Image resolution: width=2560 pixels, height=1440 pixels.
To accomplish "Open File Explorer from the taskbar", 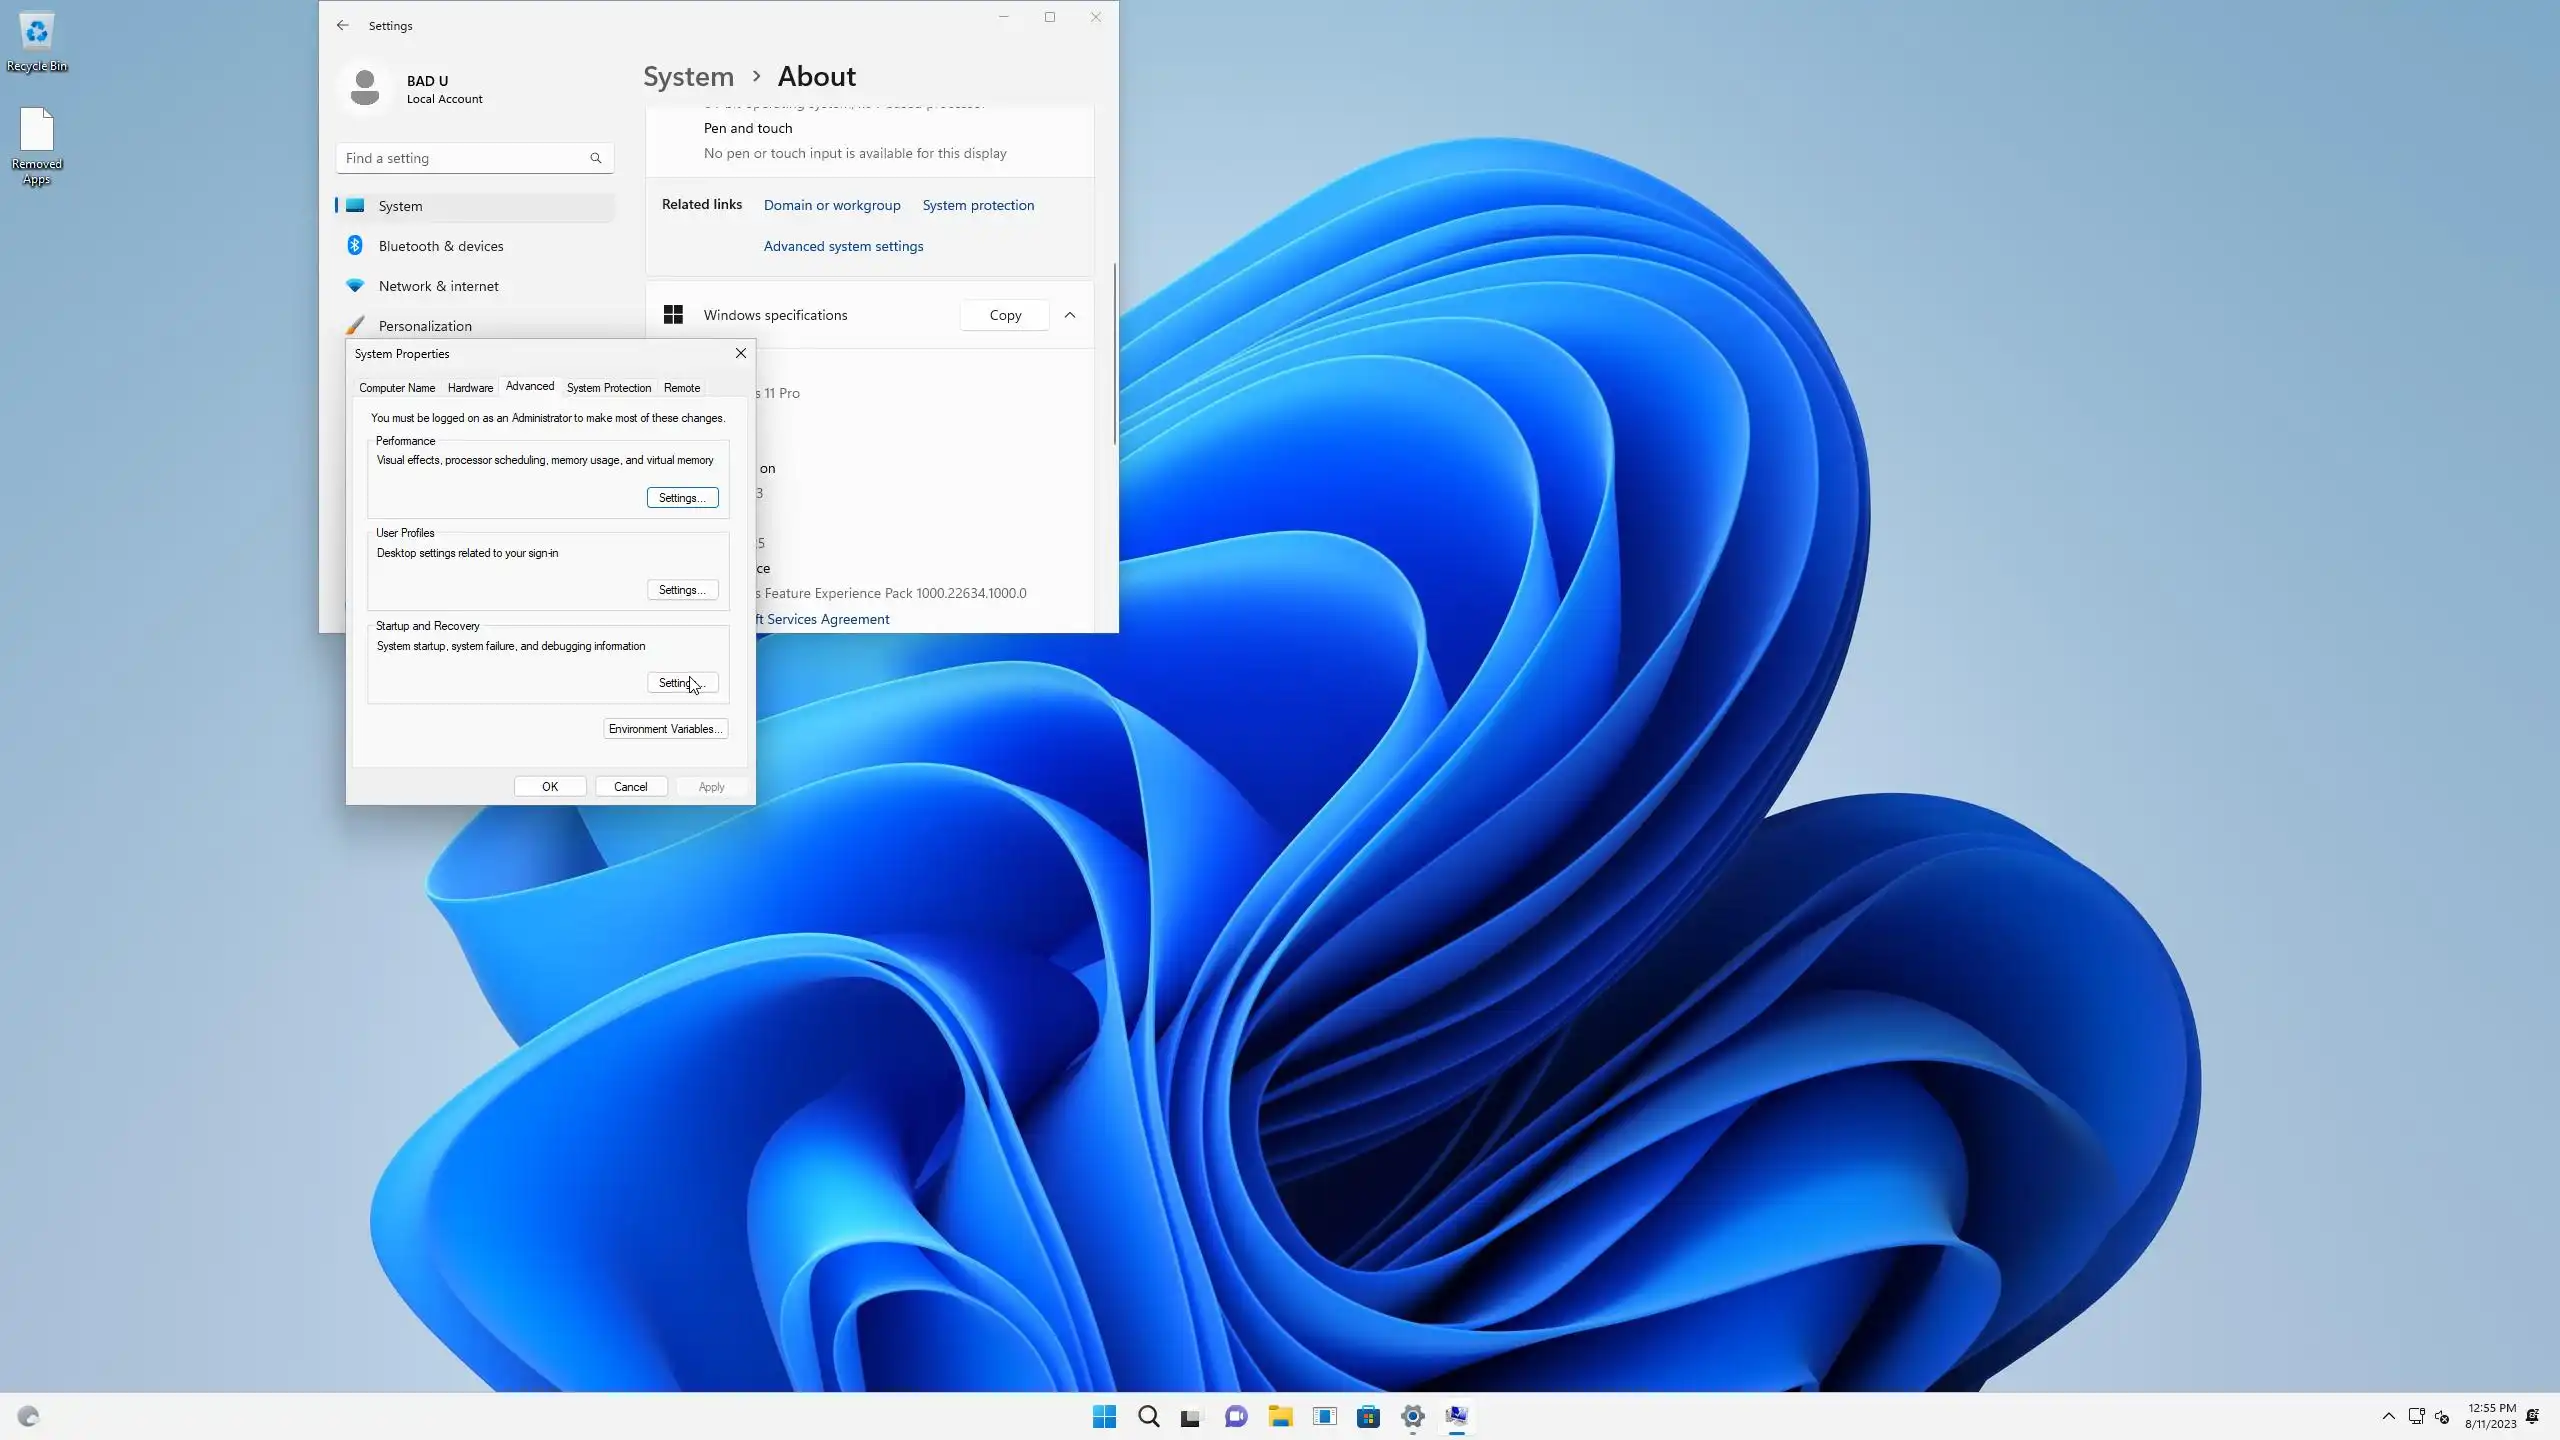I will 1280,1416.
